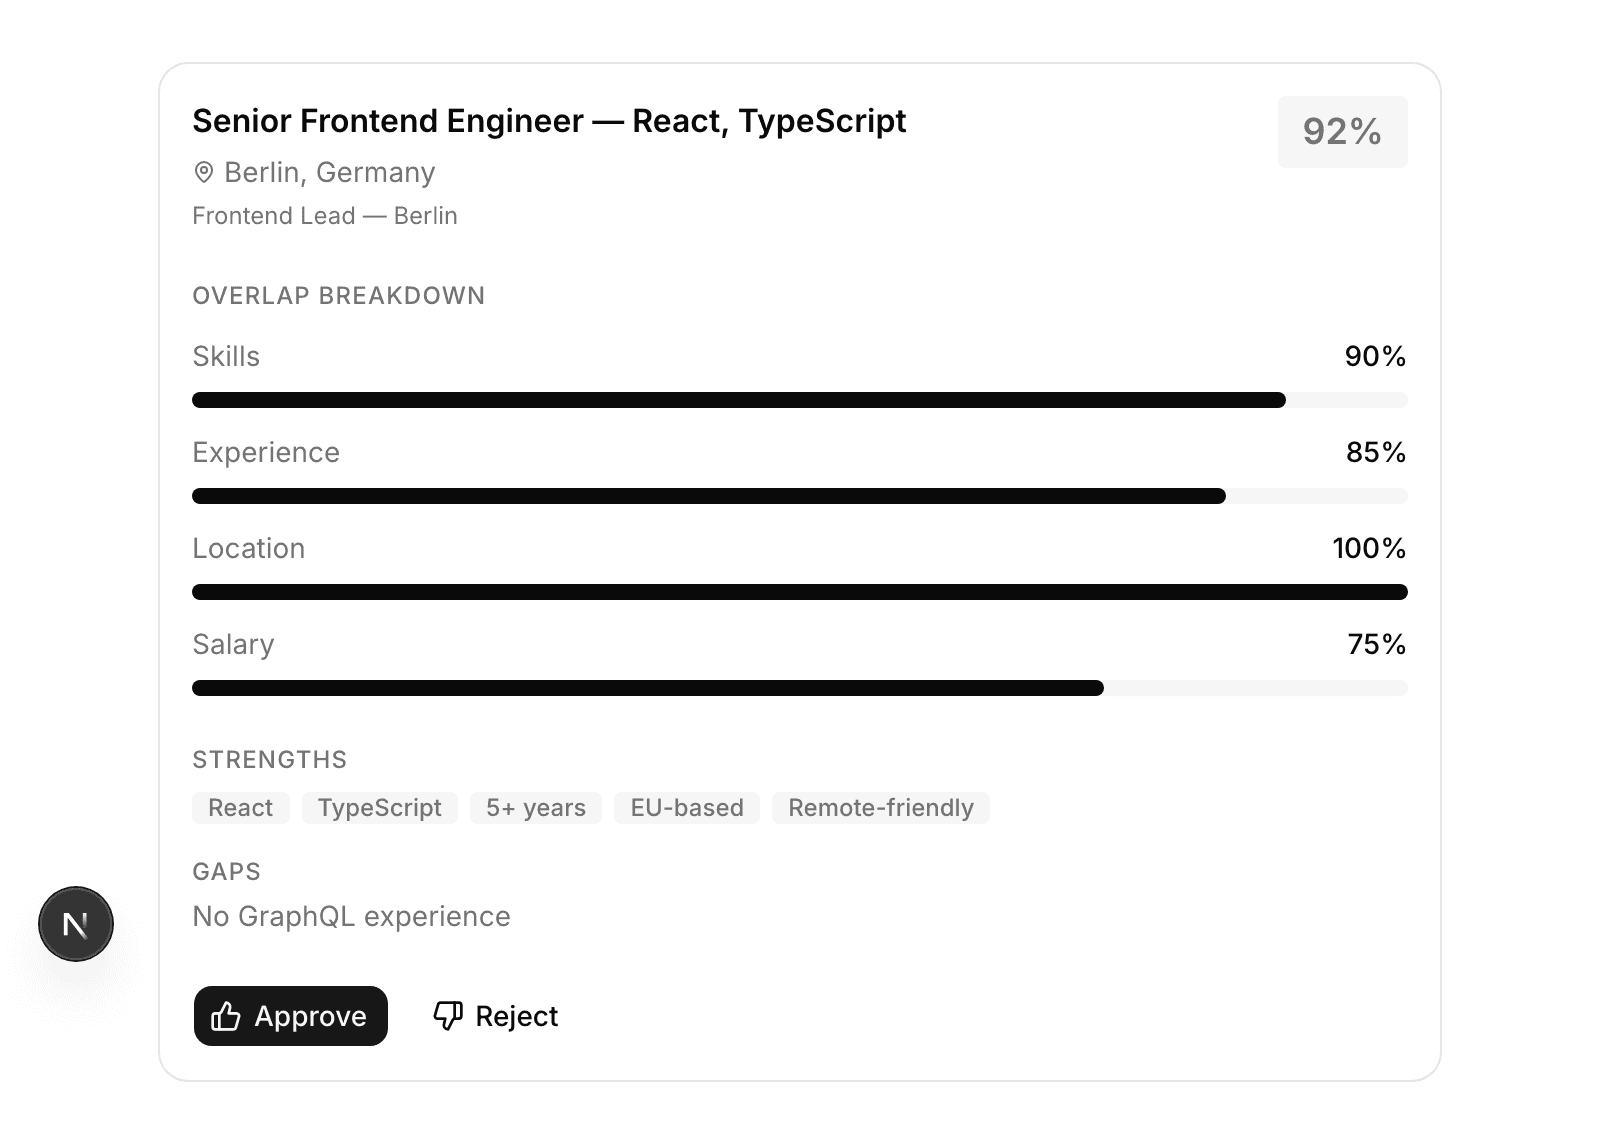This screenshot has height=1144, width=1600.
Task: Reject this job match
Action: [496, 1016]
